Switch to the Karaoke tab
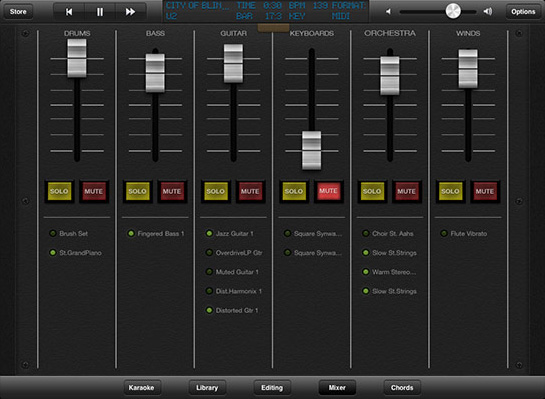The width and height of the screenshot is (545, 399). 141,388
